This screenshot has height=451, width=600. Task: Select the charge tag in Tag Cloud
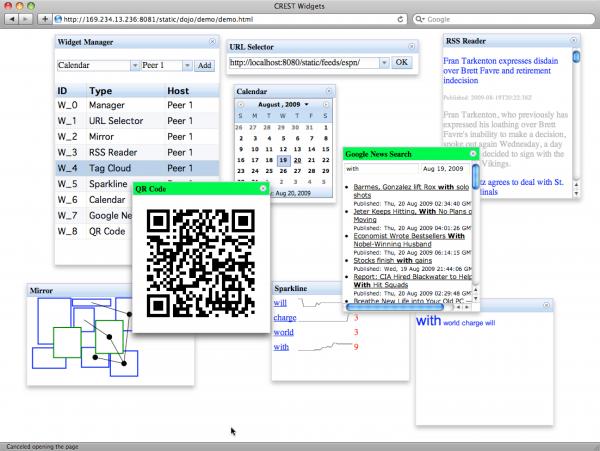(472, 323)
